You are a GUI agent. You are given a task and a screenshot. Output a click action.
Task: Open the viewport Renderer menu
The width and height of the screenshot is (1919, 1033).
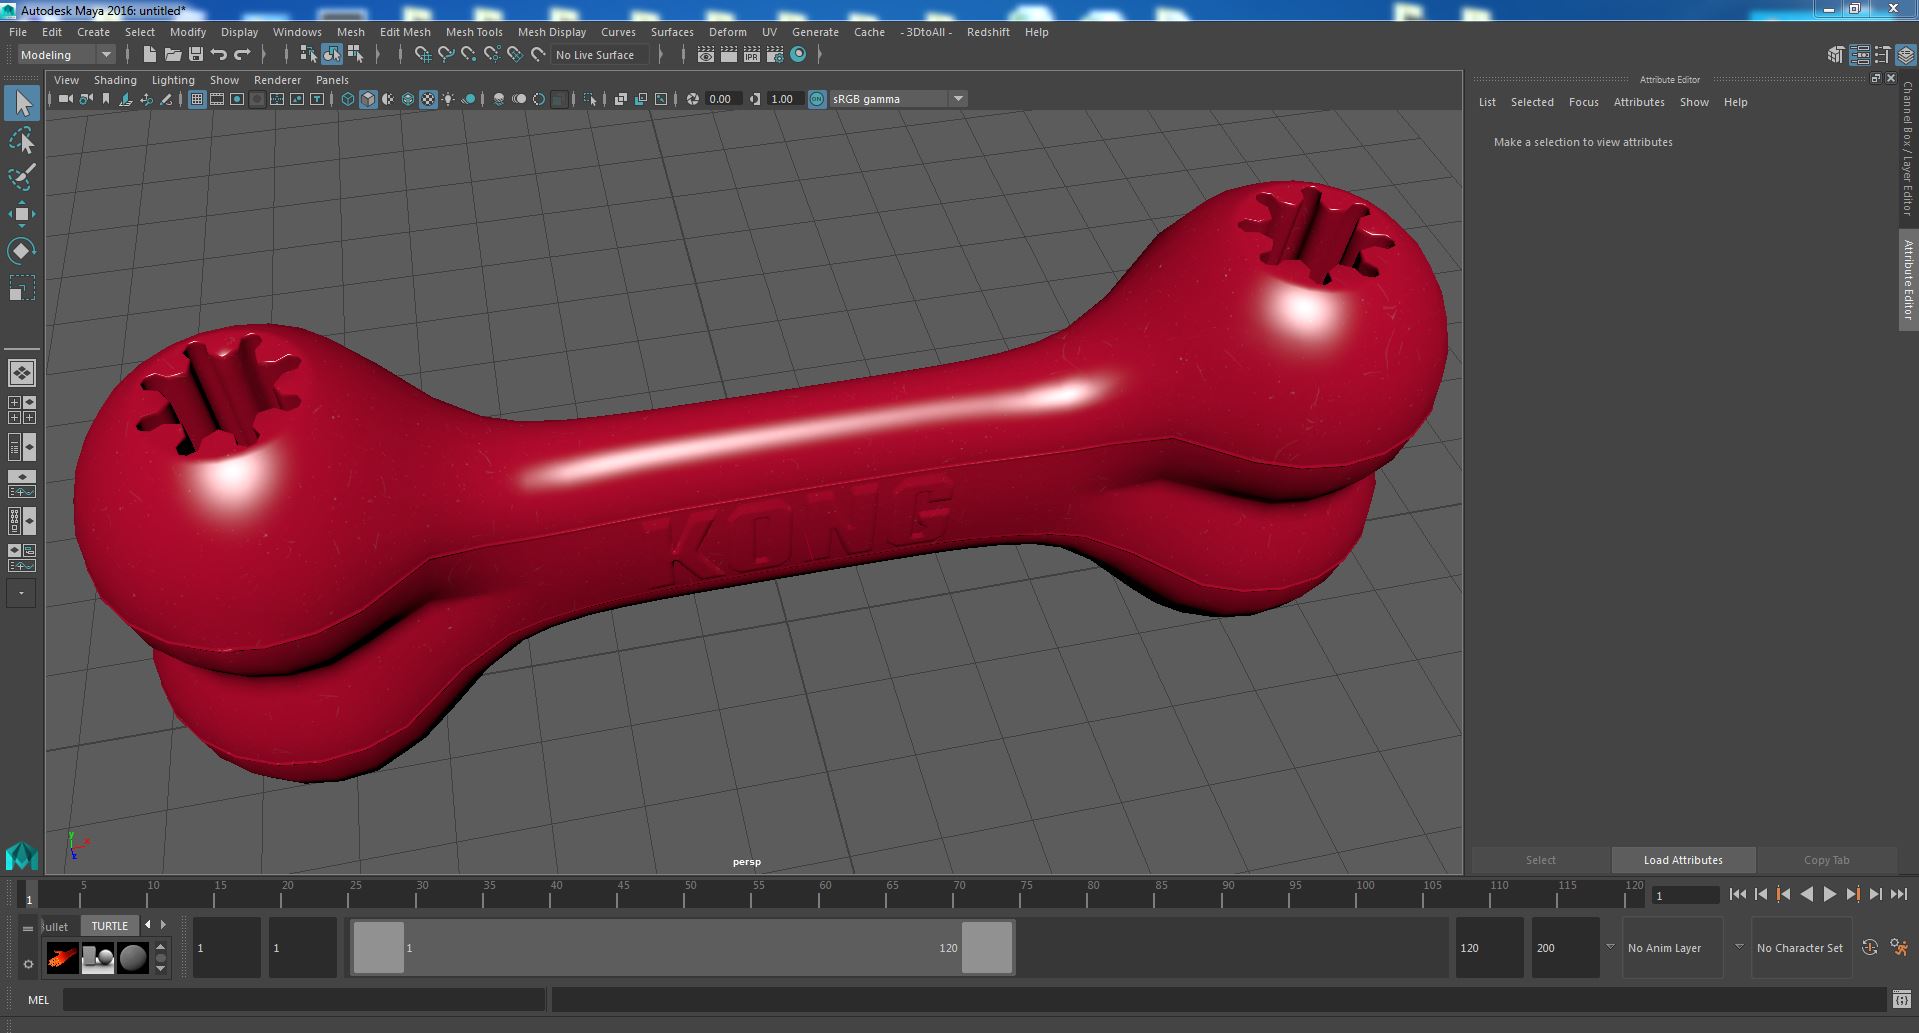(277, 80)
